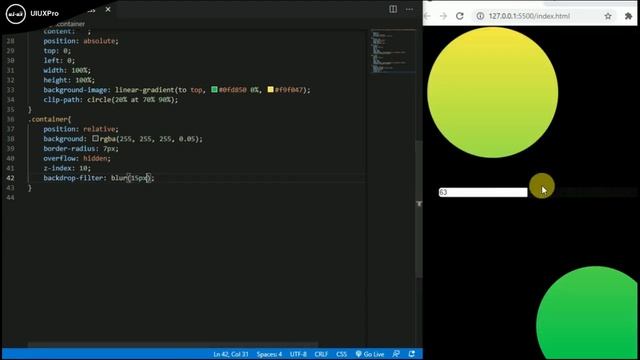This screenshot has height=360, width=640.
Task: Click line number 42 in the gutter
Action: [10, 178]
